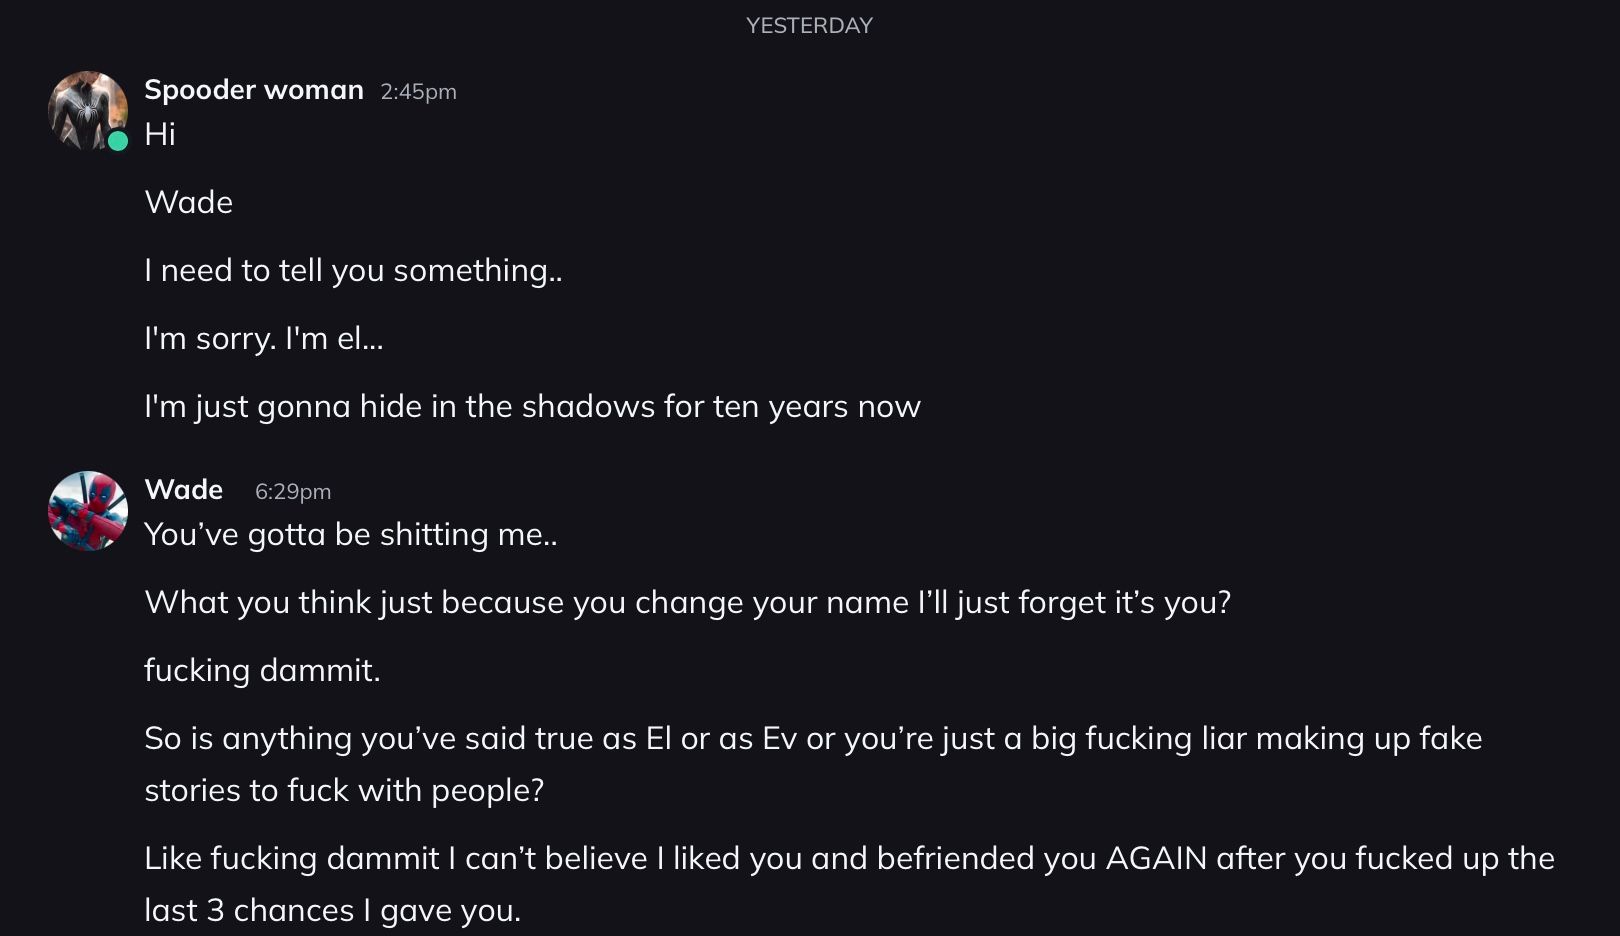Select the "You've gotta be" opening reply from Wade
Screen dimensions: 1620x936
click(351, 534)
